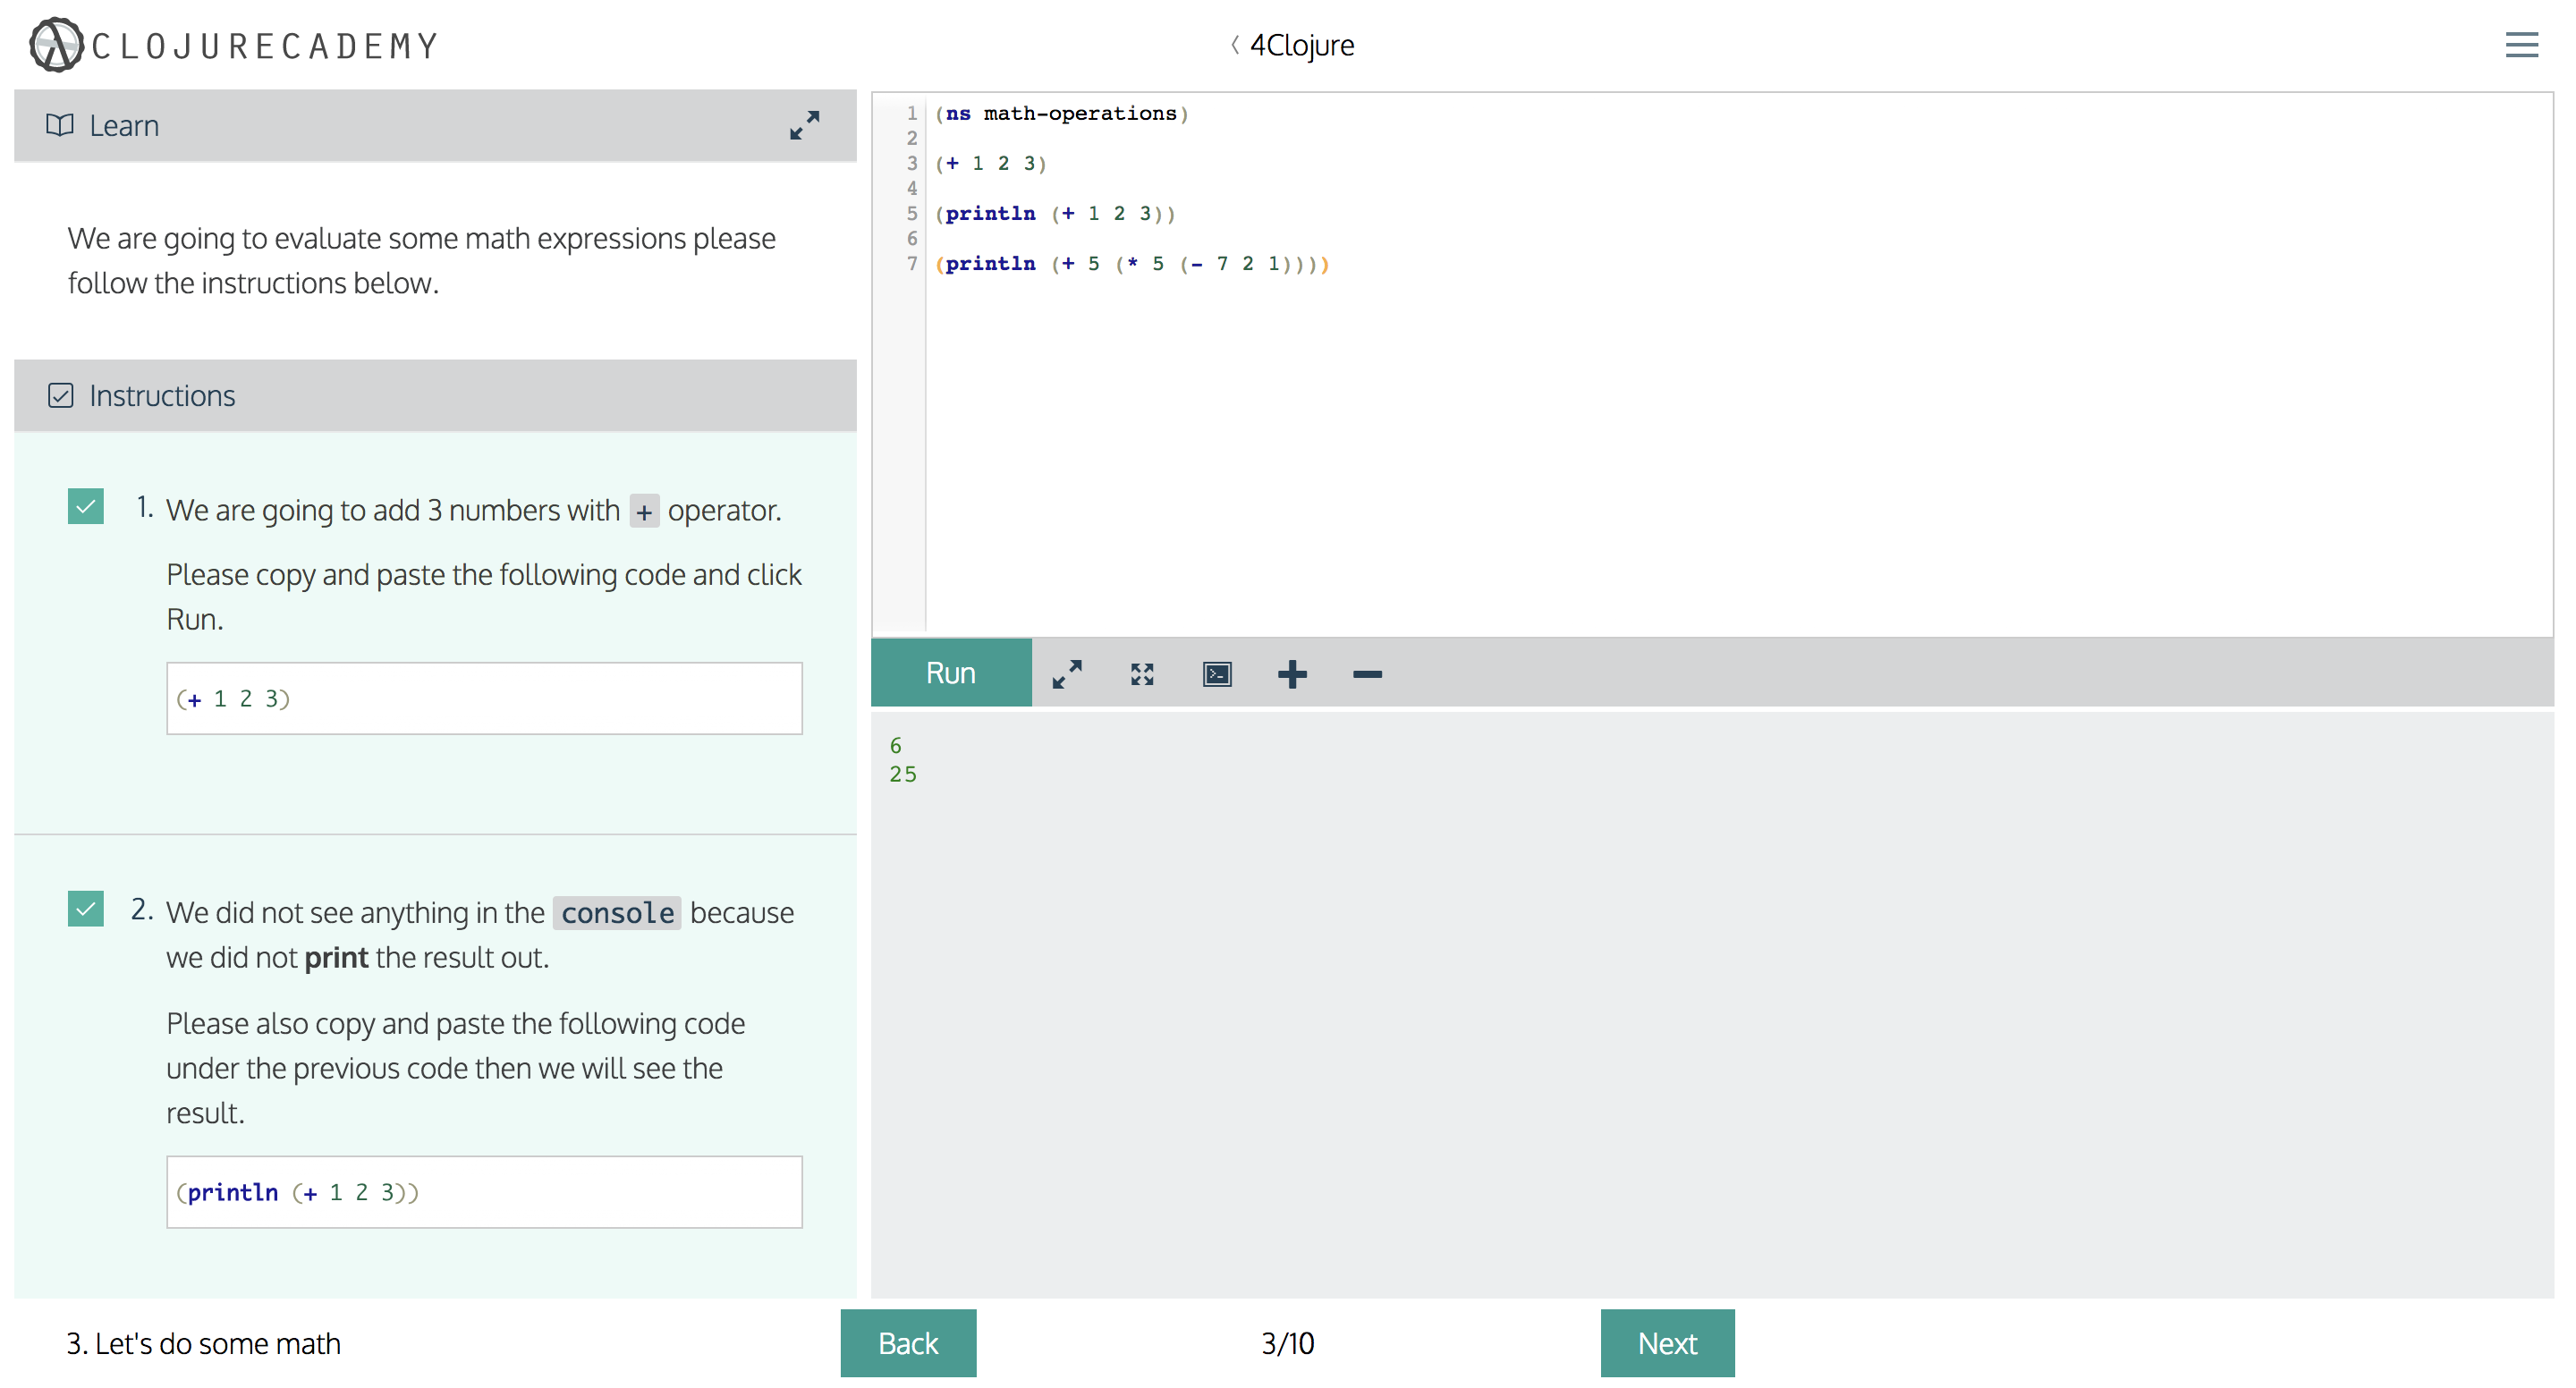Image resolution: width=2576 pixels, height=1388 pixels.
Task: Go back using the Back button
Action: point(908,1343)
